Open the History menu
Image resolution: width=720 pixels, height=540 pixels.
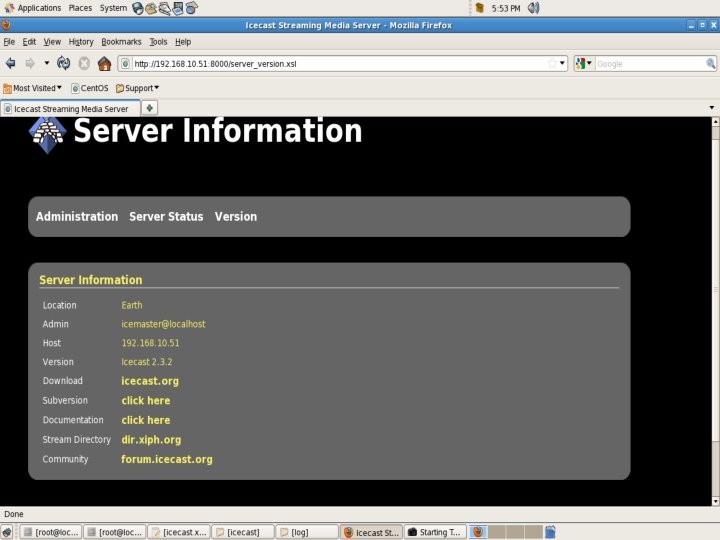81,42
